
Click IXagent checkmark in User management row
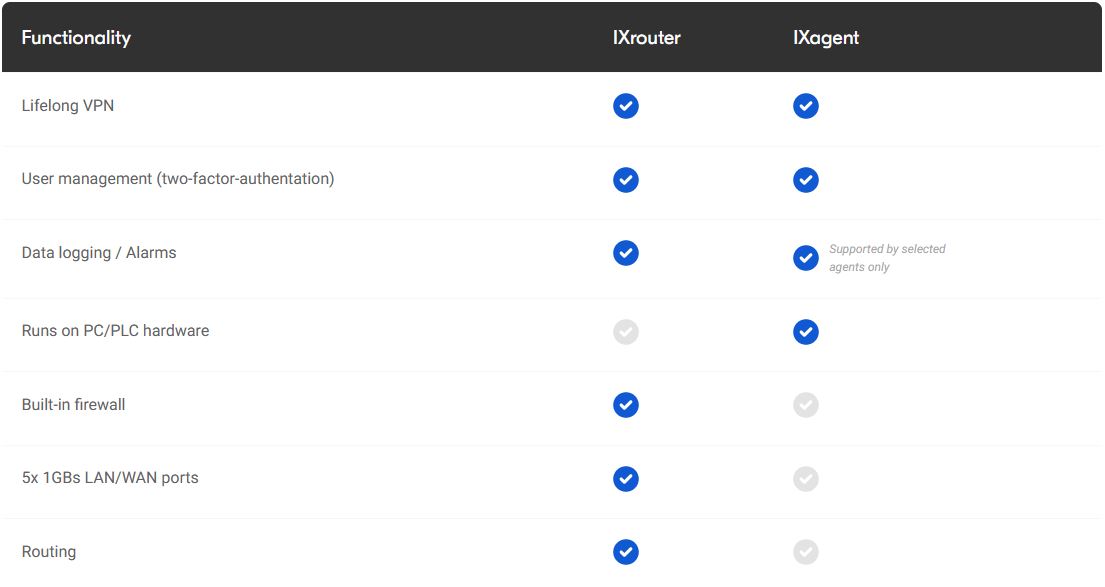(x=805, y=180)
